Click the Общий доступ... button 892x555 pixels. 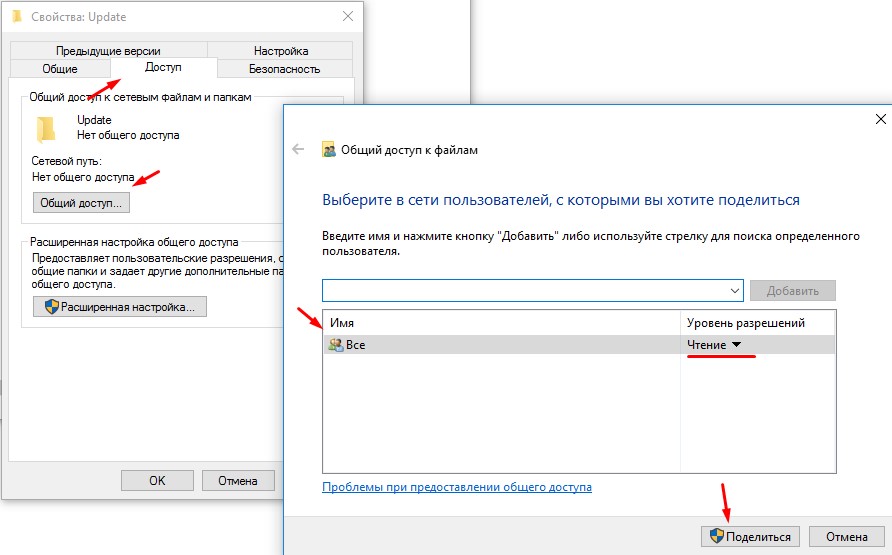[x=81, y=203]
